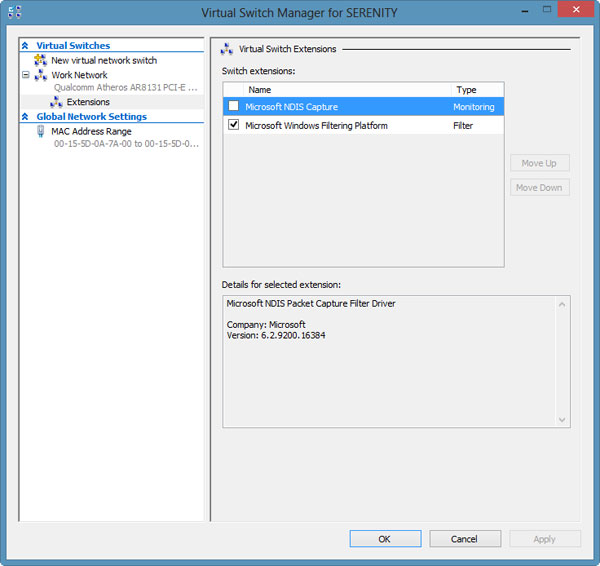Collapse the Work Network tree node
600x566 pixels.
(x=26, y=75)
